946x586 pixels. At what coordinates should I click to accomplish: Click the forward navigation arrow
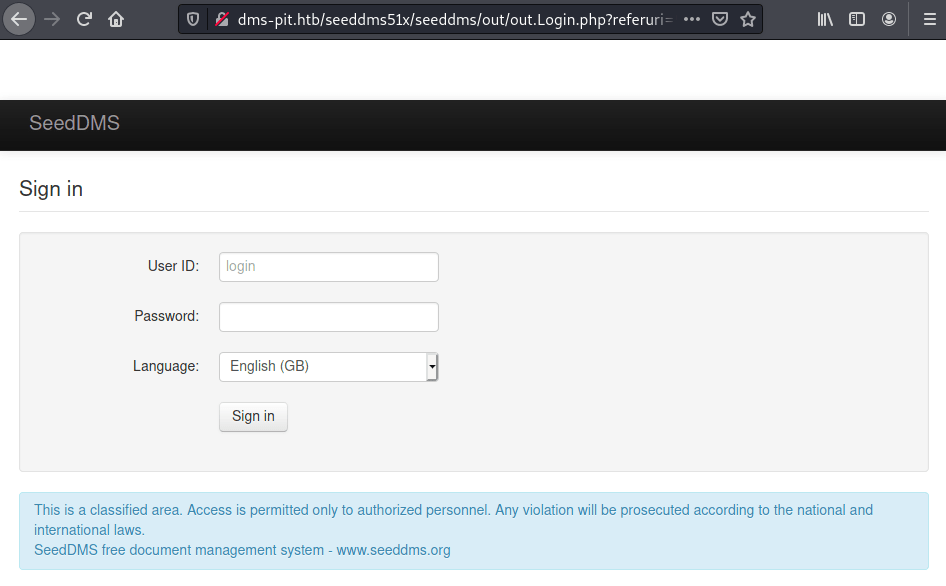52,19
